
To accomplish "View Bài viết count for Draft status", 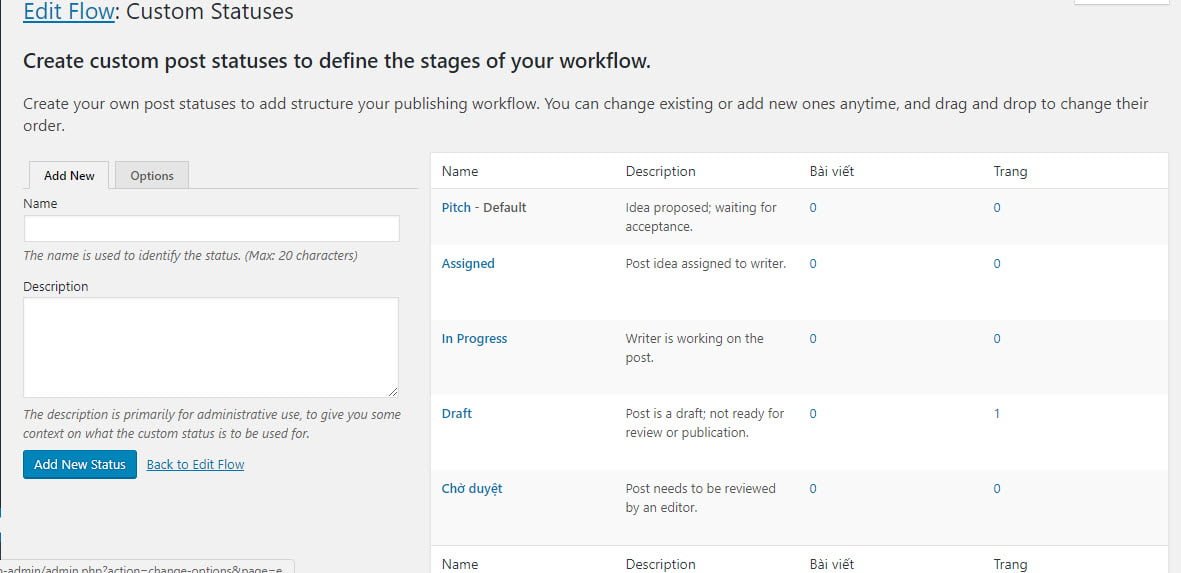I will click(813, 414).
